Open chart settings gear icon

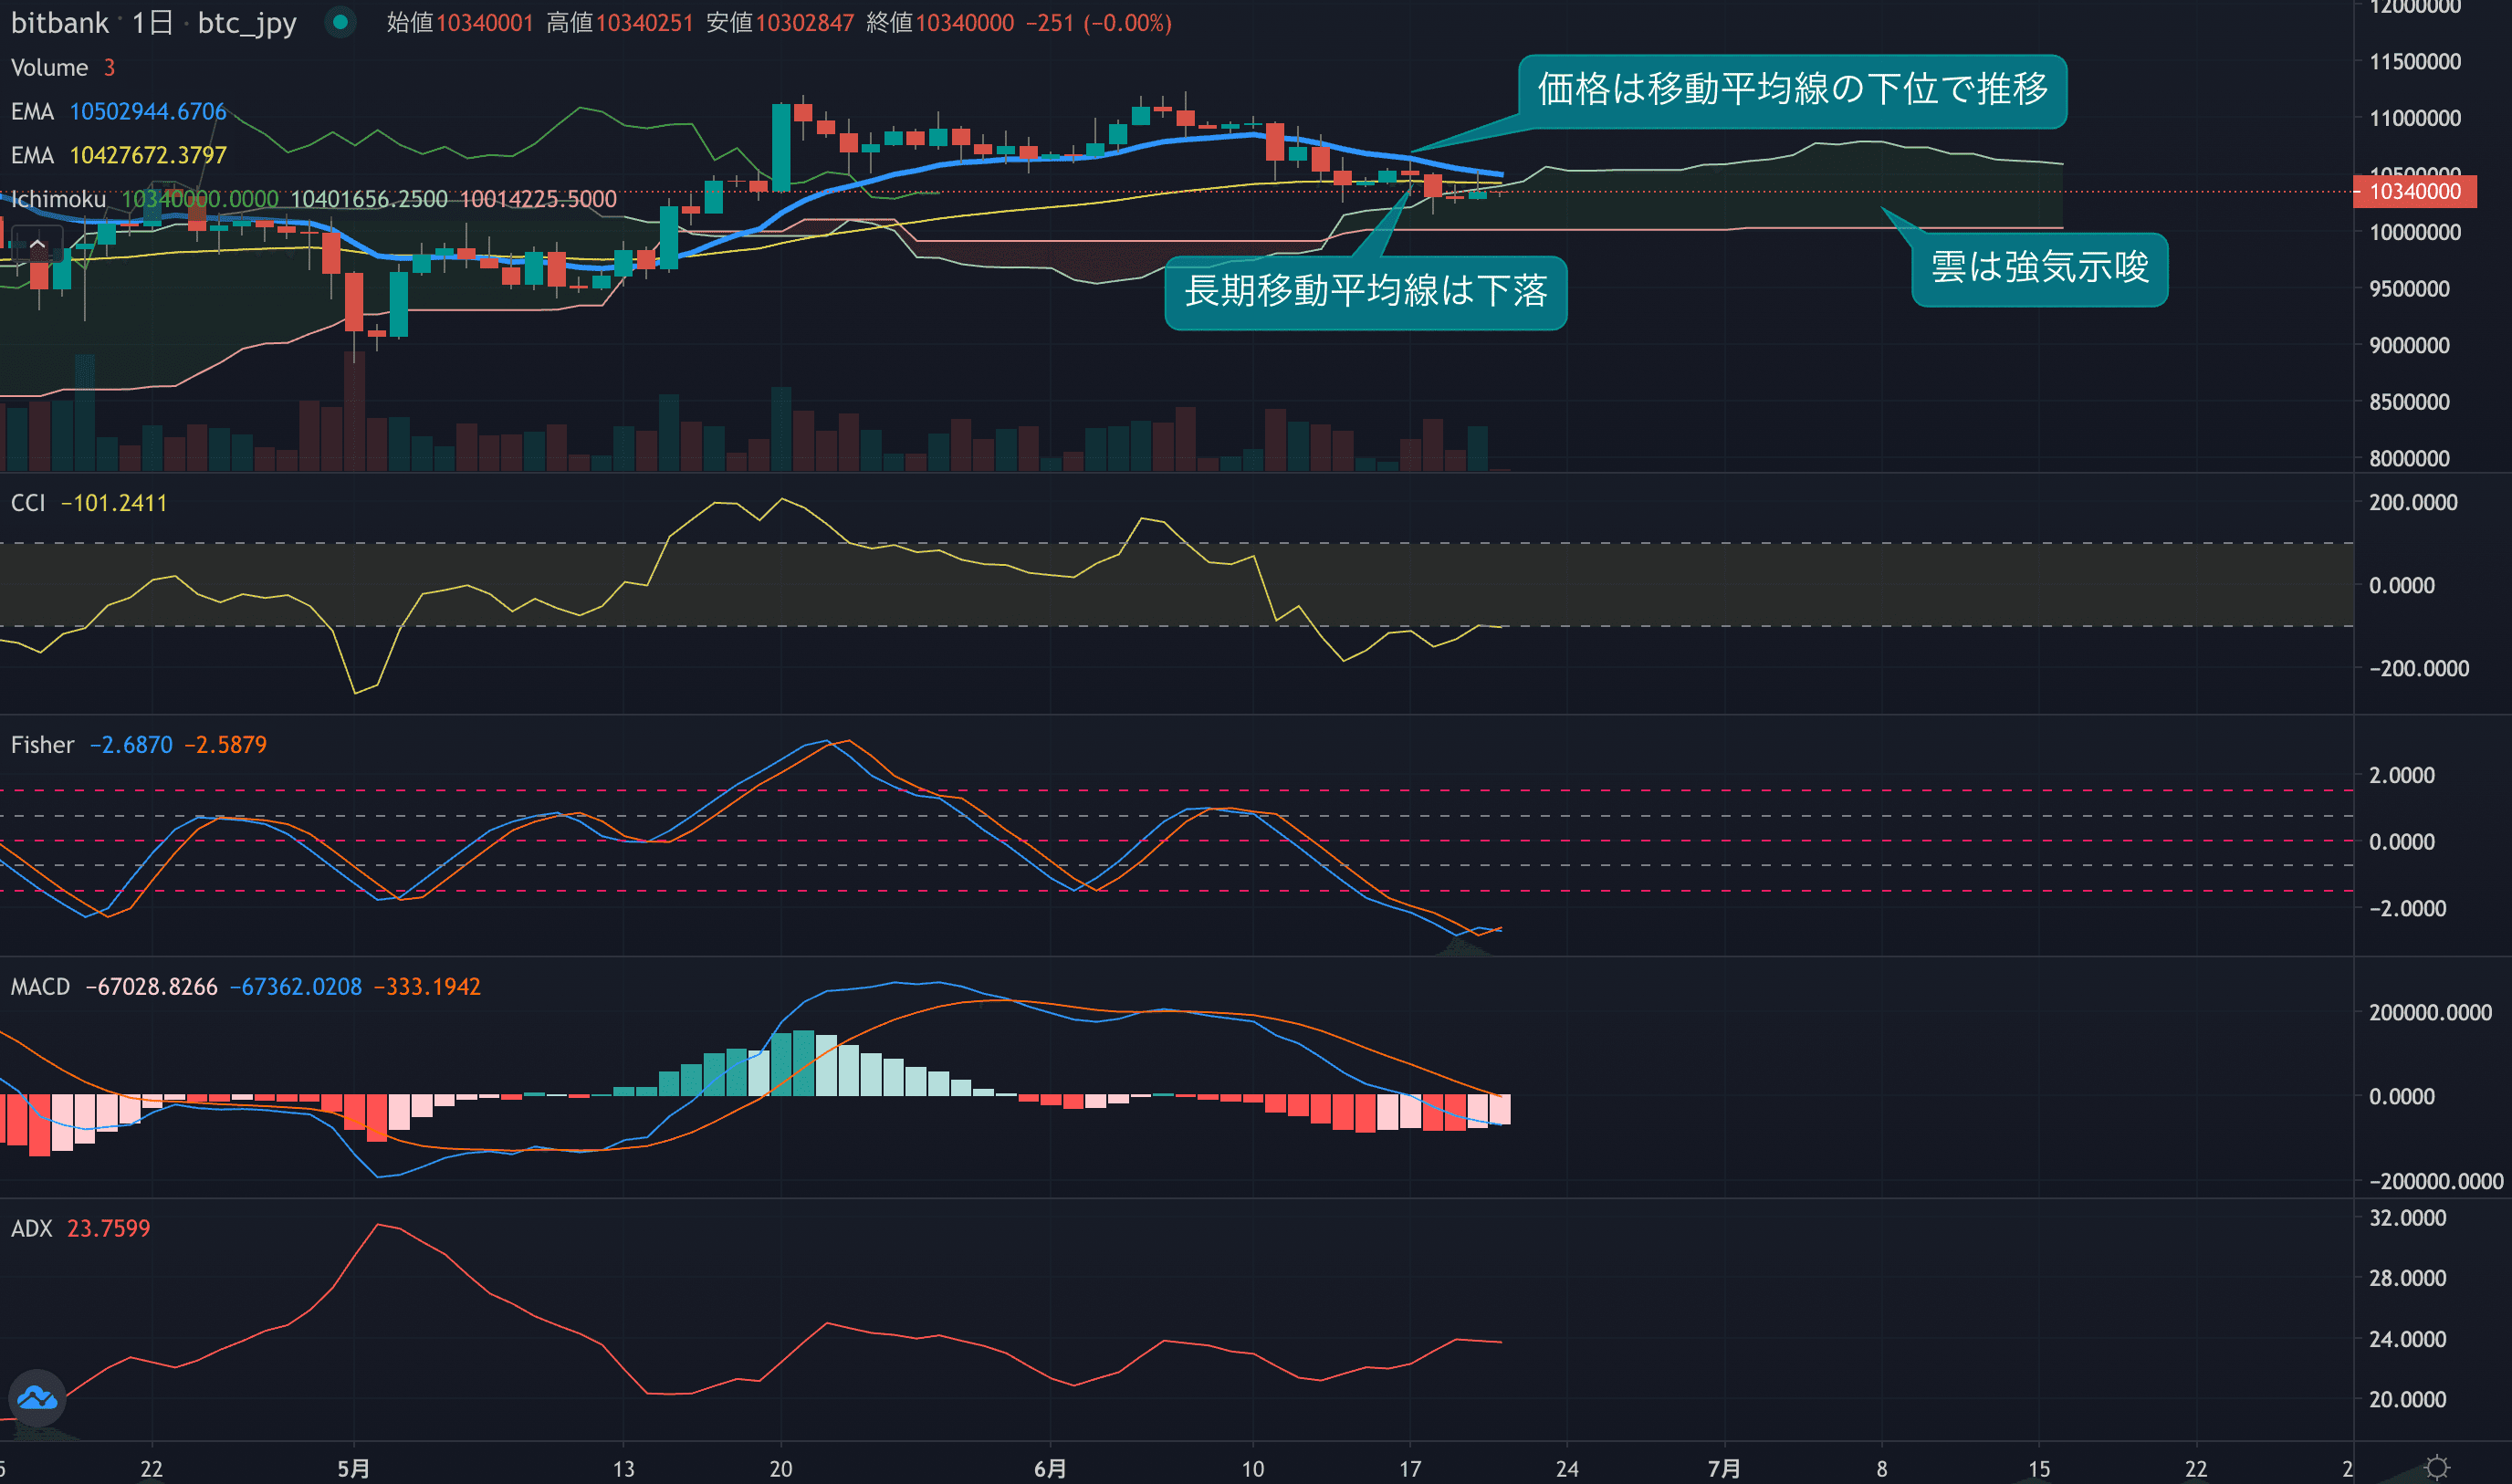[x=2437, y=1467]
